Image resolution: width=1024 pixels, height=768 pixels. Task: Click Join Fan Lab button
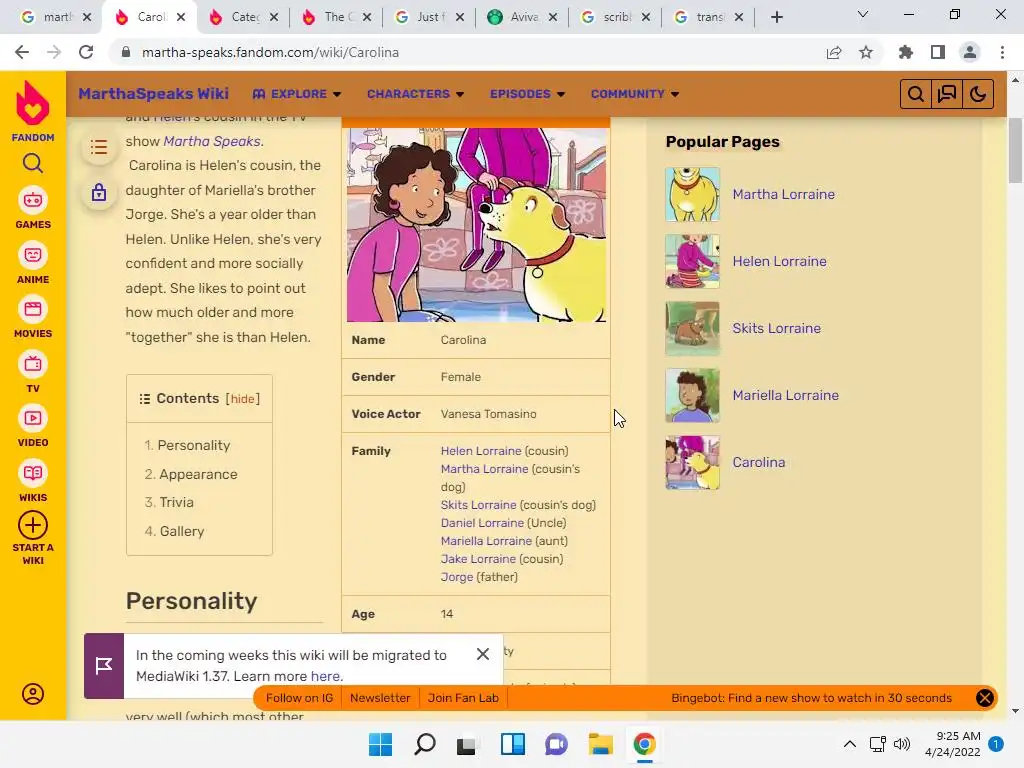(463, 698)
